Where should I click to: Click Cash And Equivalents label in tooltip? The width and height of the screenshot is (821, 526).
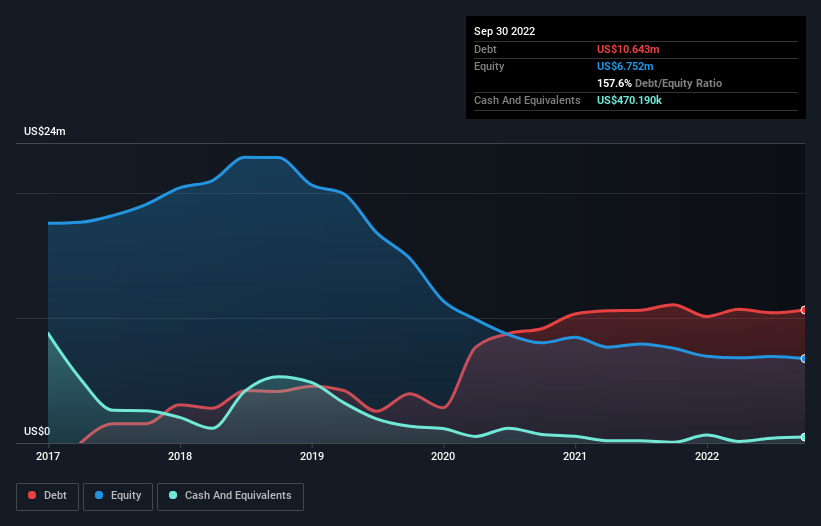527,100
